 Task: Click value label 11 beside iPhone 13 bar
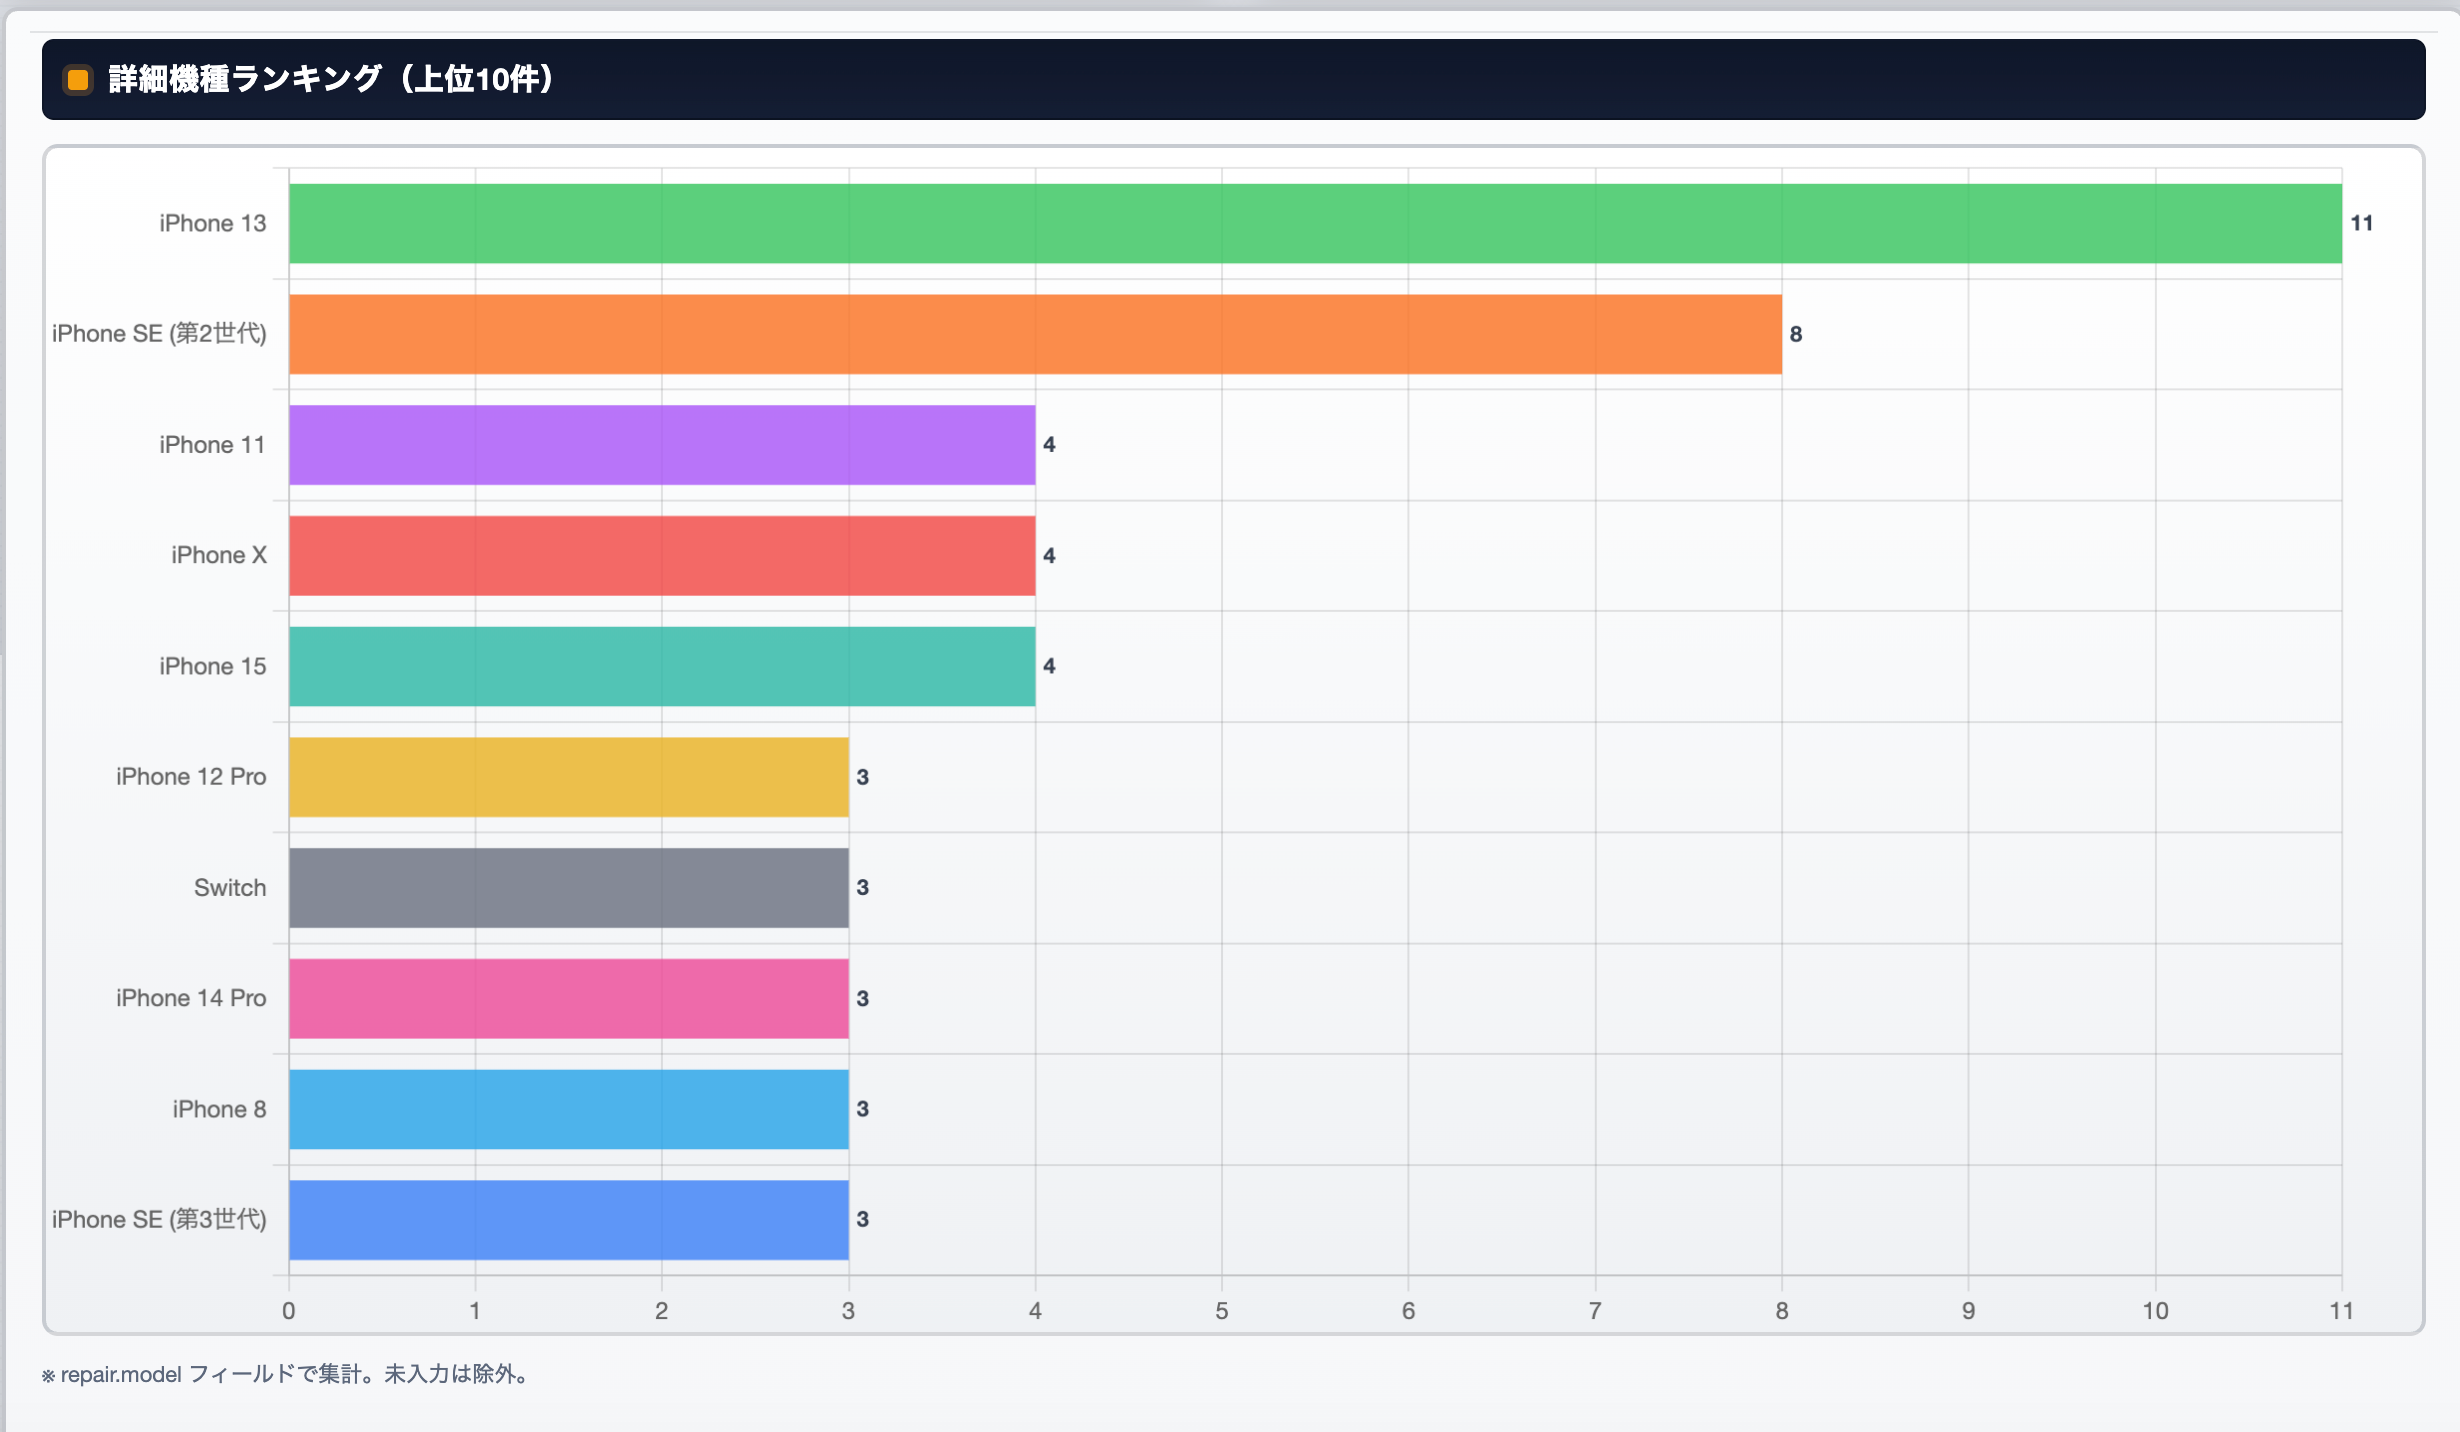[x=2362, y=223]
